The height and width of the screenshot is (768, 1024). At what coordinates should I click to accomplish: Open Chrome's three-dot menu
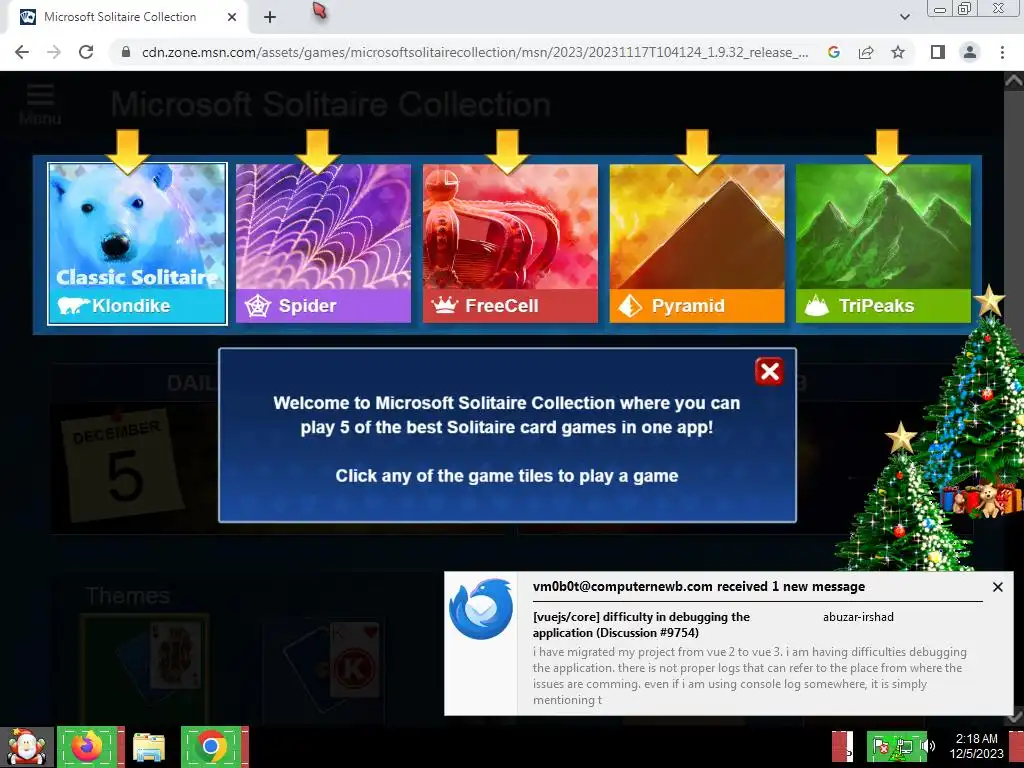tap(1002, 52)
